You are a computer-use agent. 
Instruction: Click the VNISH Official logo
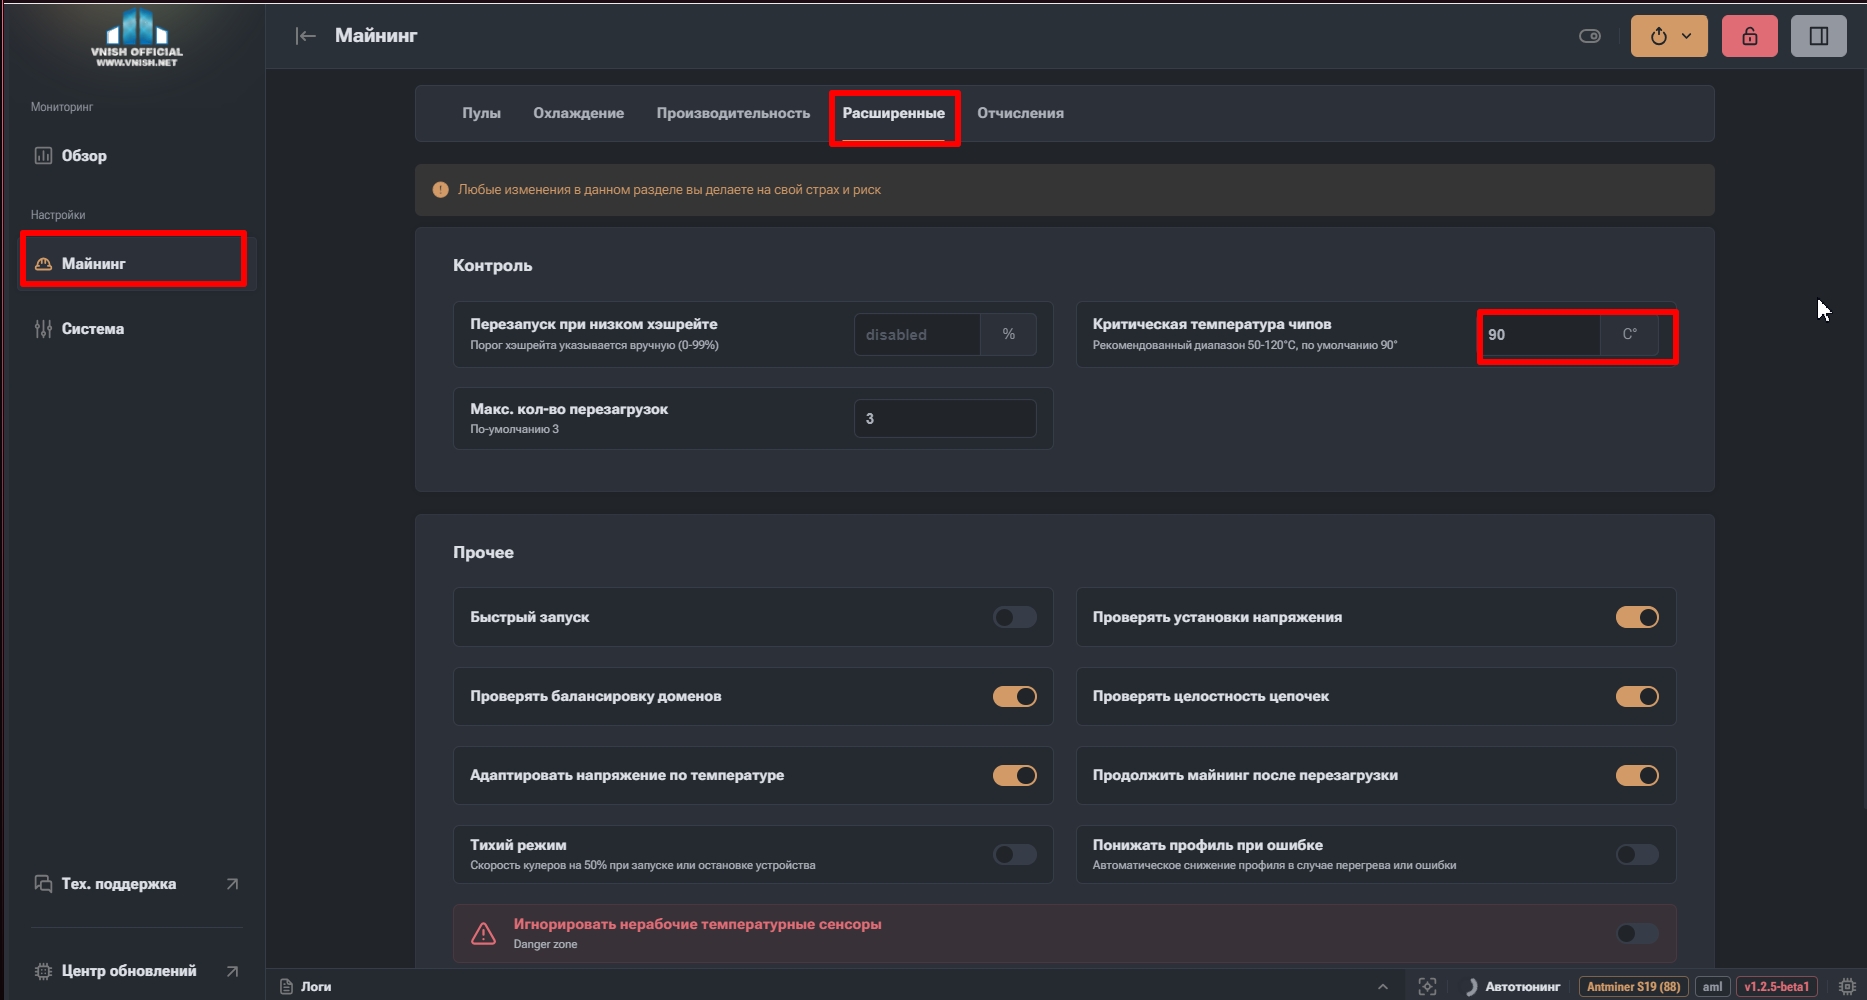pyautogui.click(x=137, y=37)
